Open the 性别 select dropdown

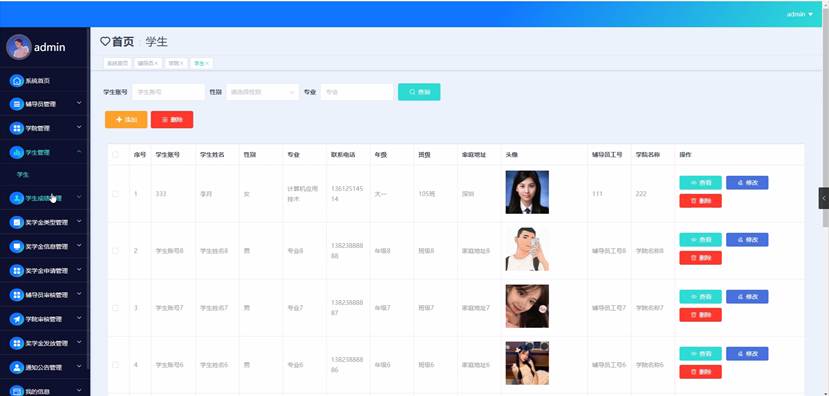tap(262, 92)
